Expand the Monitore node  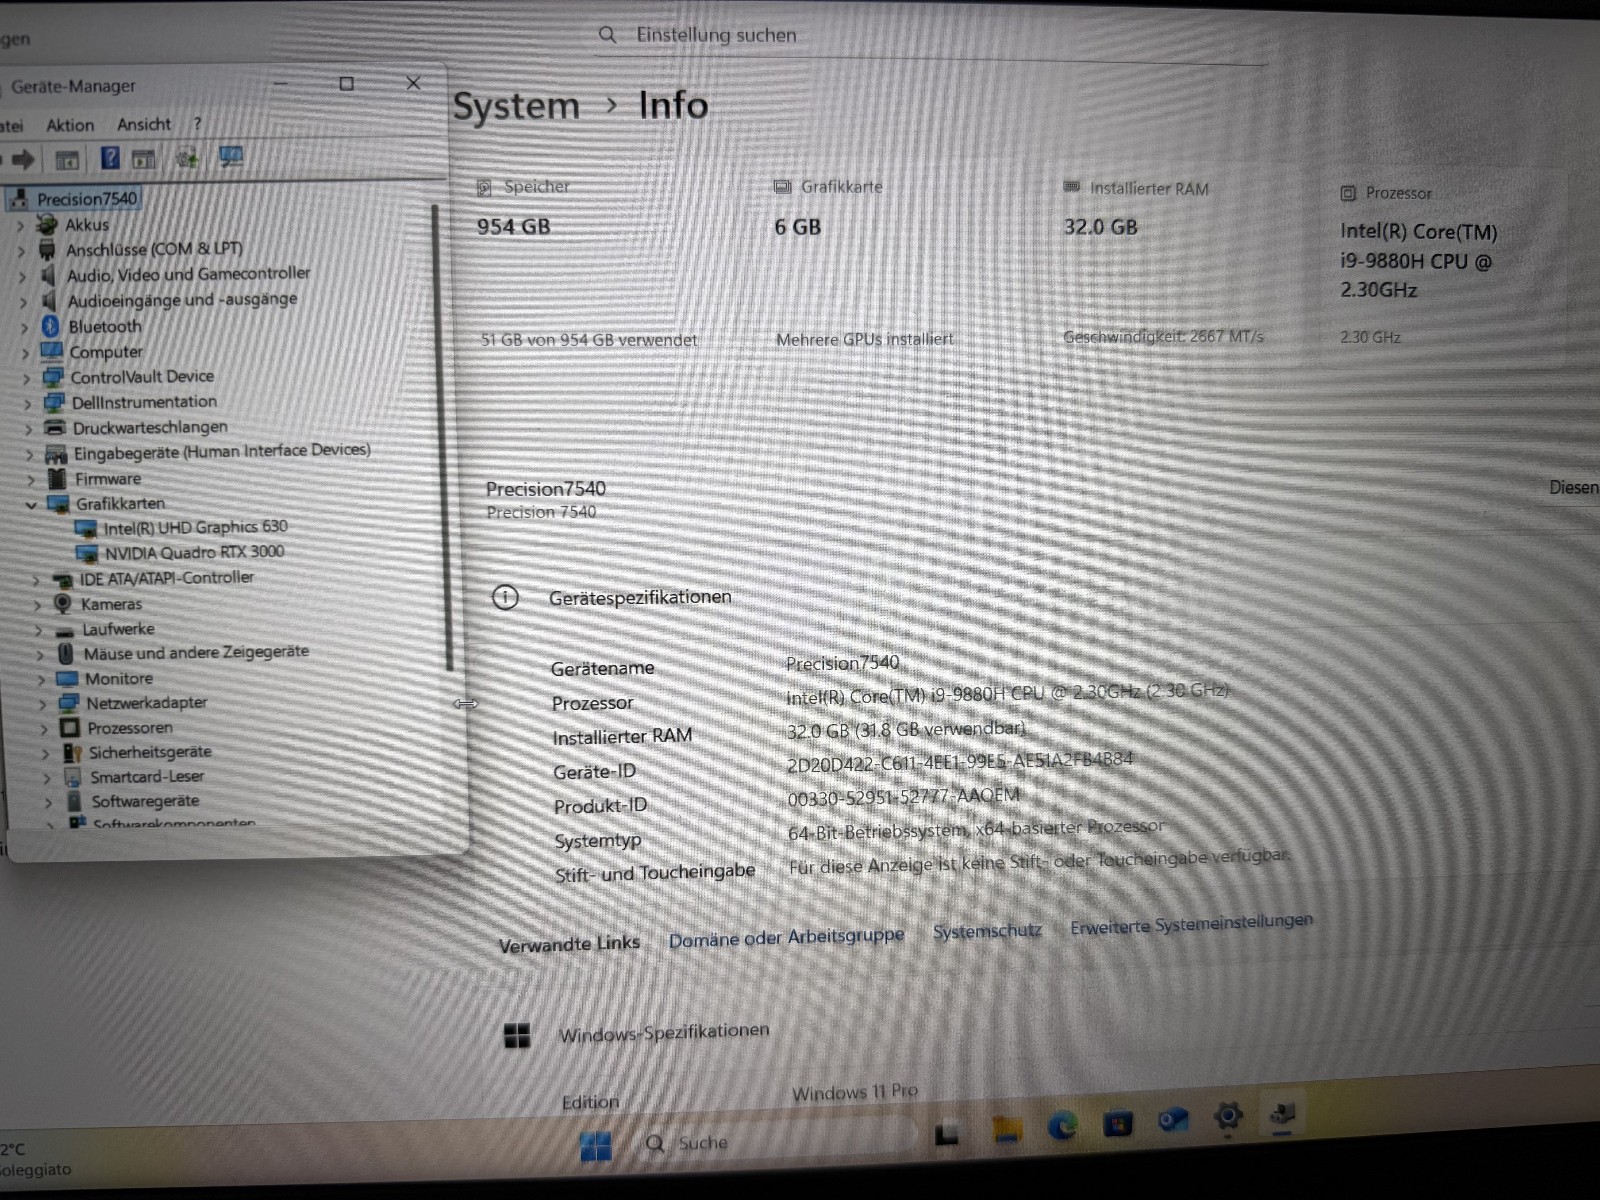click(41, 680)
